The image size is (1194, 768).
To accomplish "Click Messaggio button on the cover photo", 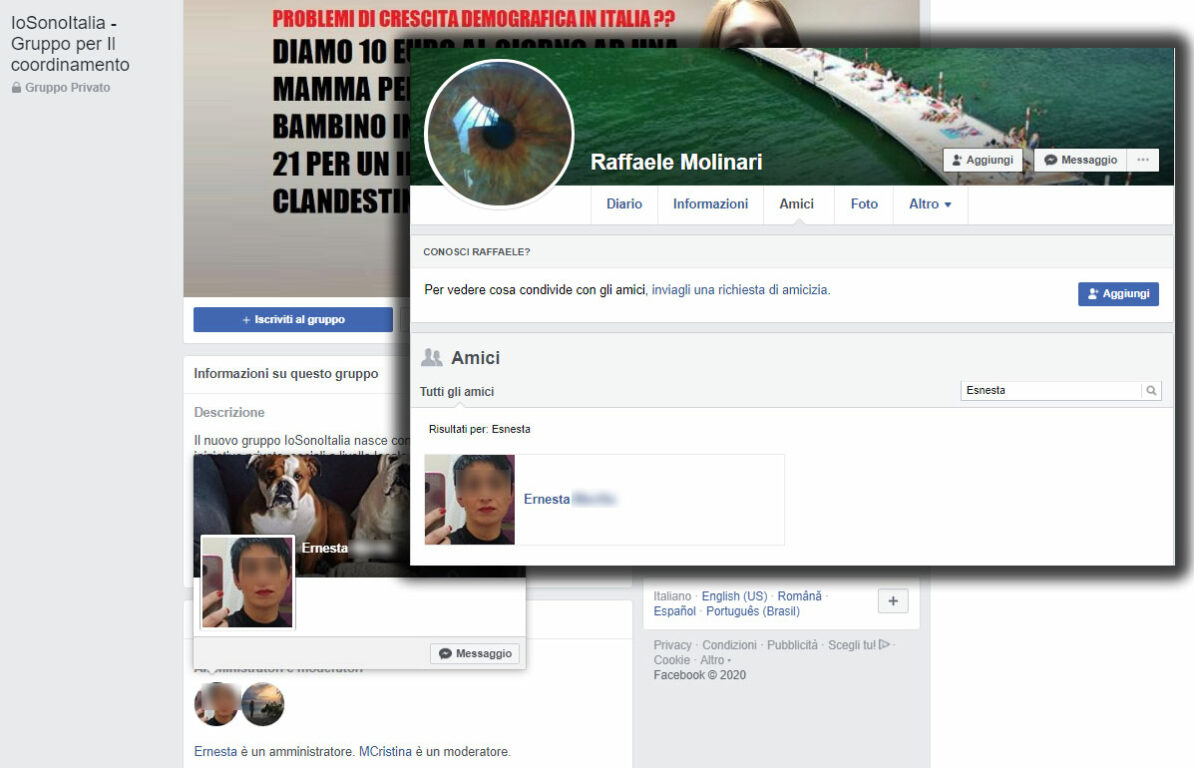I will 1081,160.
